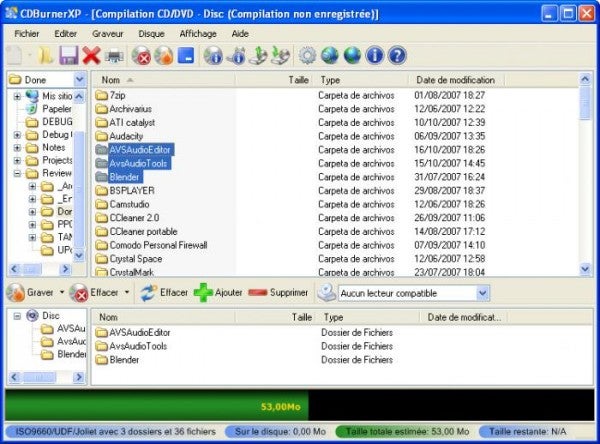Open the Editer menu
Viewport: 600px width, 444px height.
coord(65,34)
